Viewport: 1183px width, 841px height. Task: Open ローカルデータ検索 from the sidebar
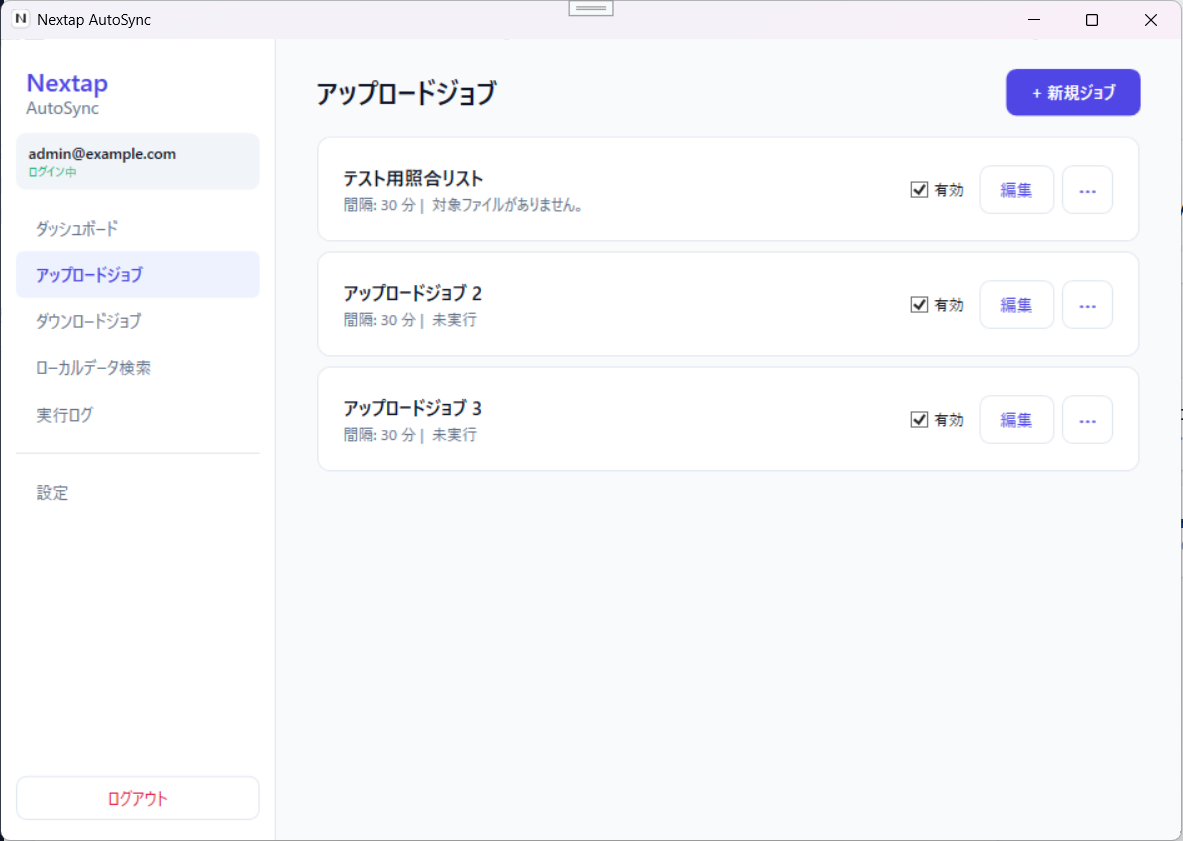click(137, 368)
